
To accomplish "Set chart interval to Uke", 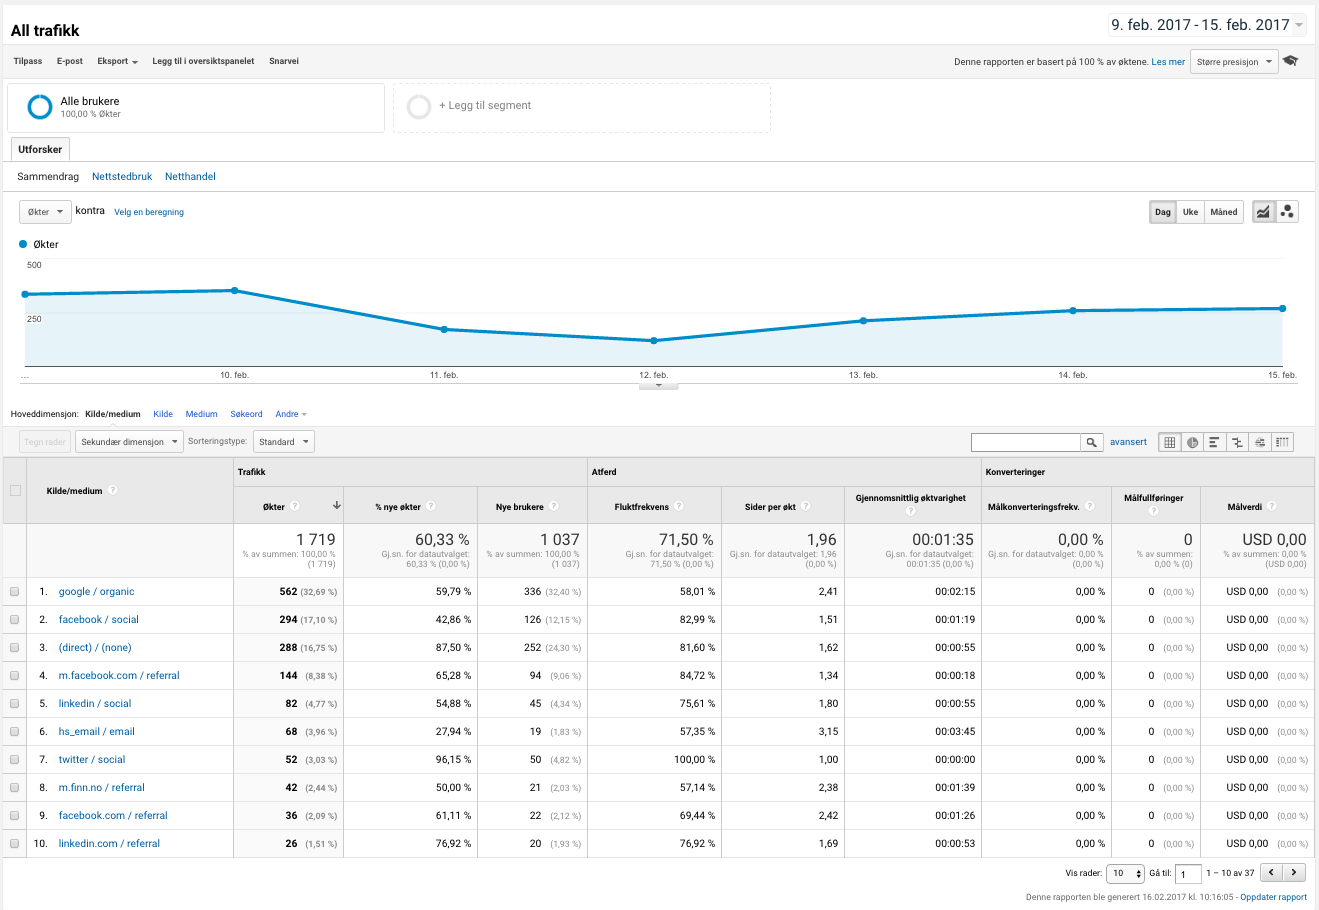I will pos(1190,212).
